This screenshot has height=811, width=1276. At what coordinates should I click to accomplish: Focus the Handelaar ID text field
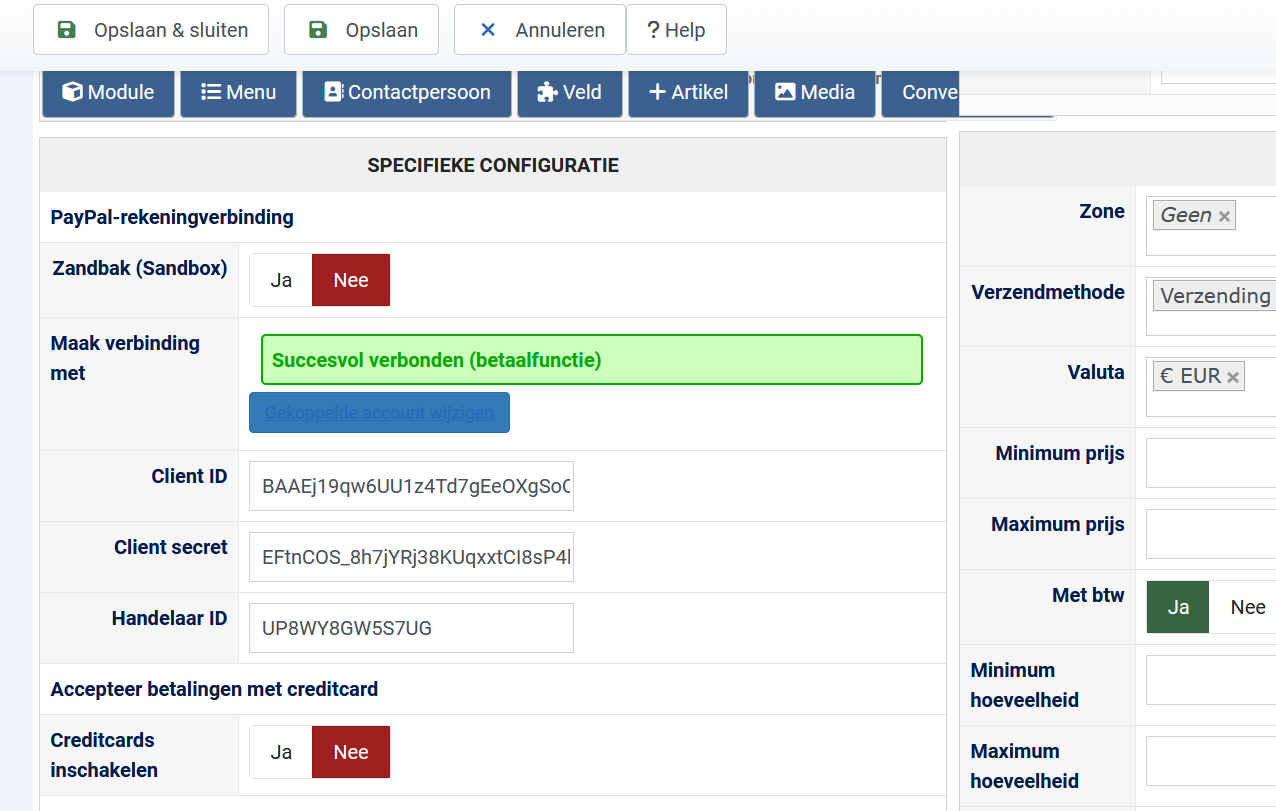click(x=411, y=628)
